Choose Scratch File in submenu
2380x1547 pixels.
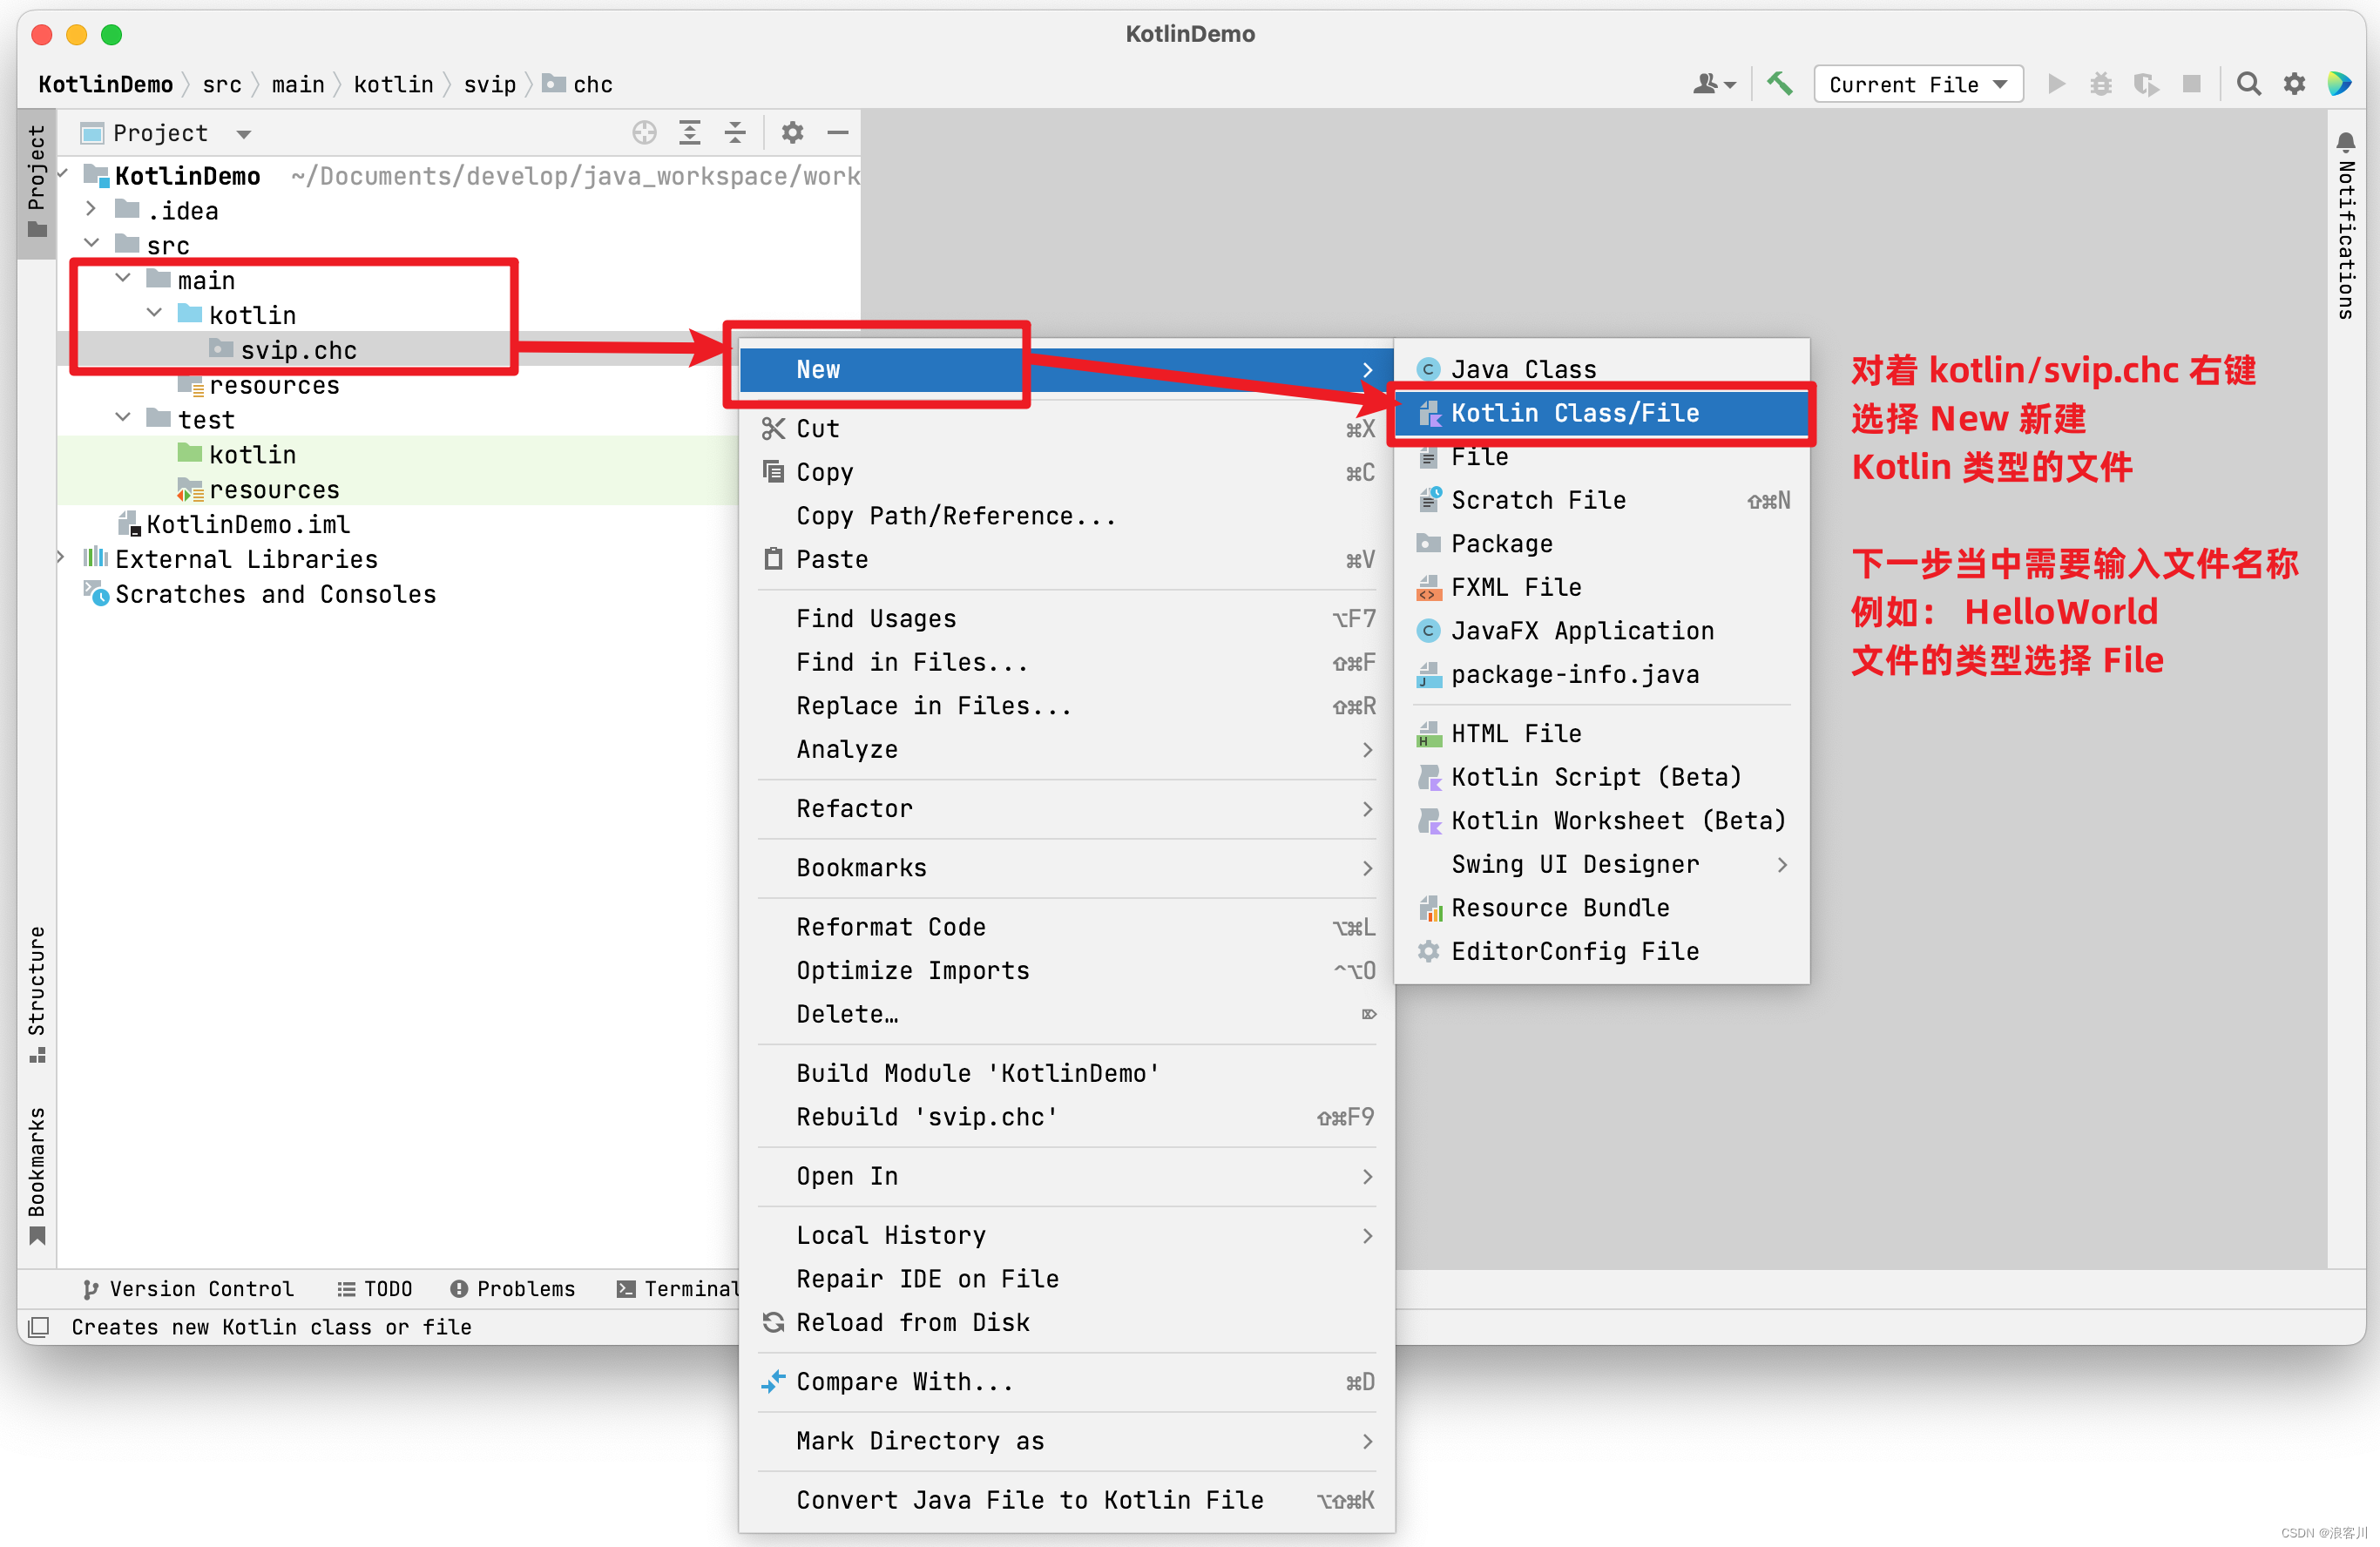tap(1601, 500)
